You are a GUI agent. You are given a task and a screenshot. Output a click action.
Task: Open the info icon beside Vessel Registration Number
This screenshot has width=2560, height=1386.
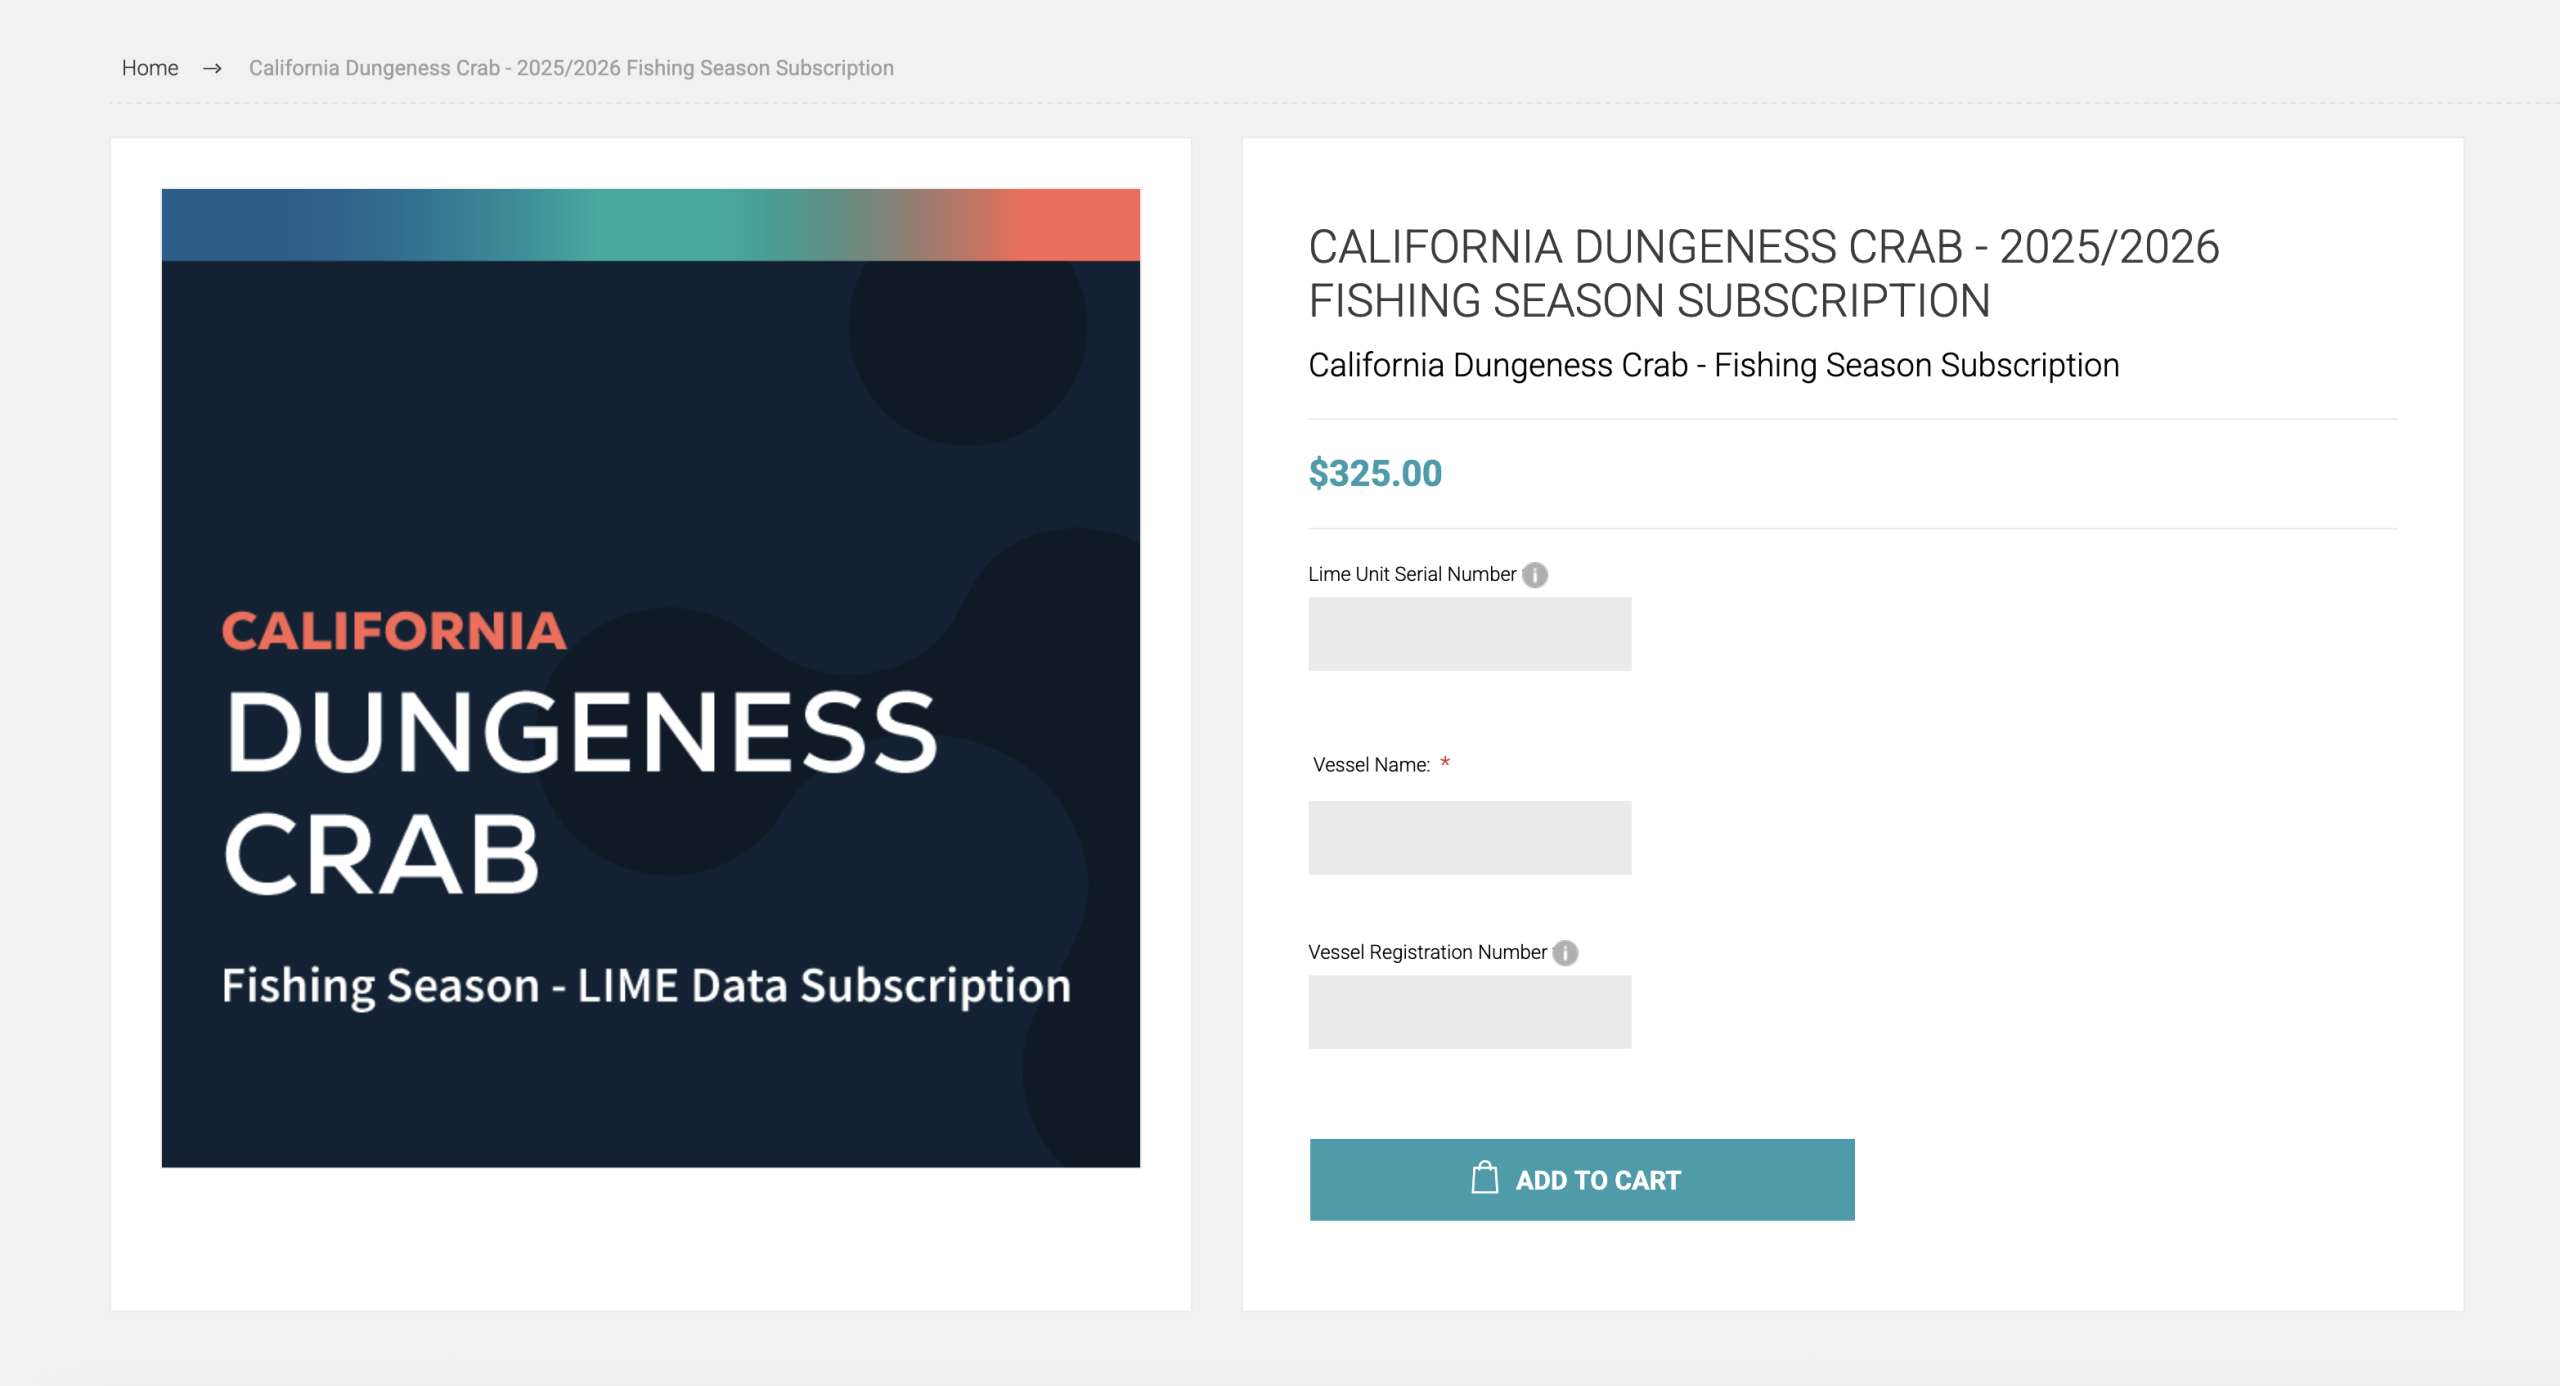[x=1565, y=953]
